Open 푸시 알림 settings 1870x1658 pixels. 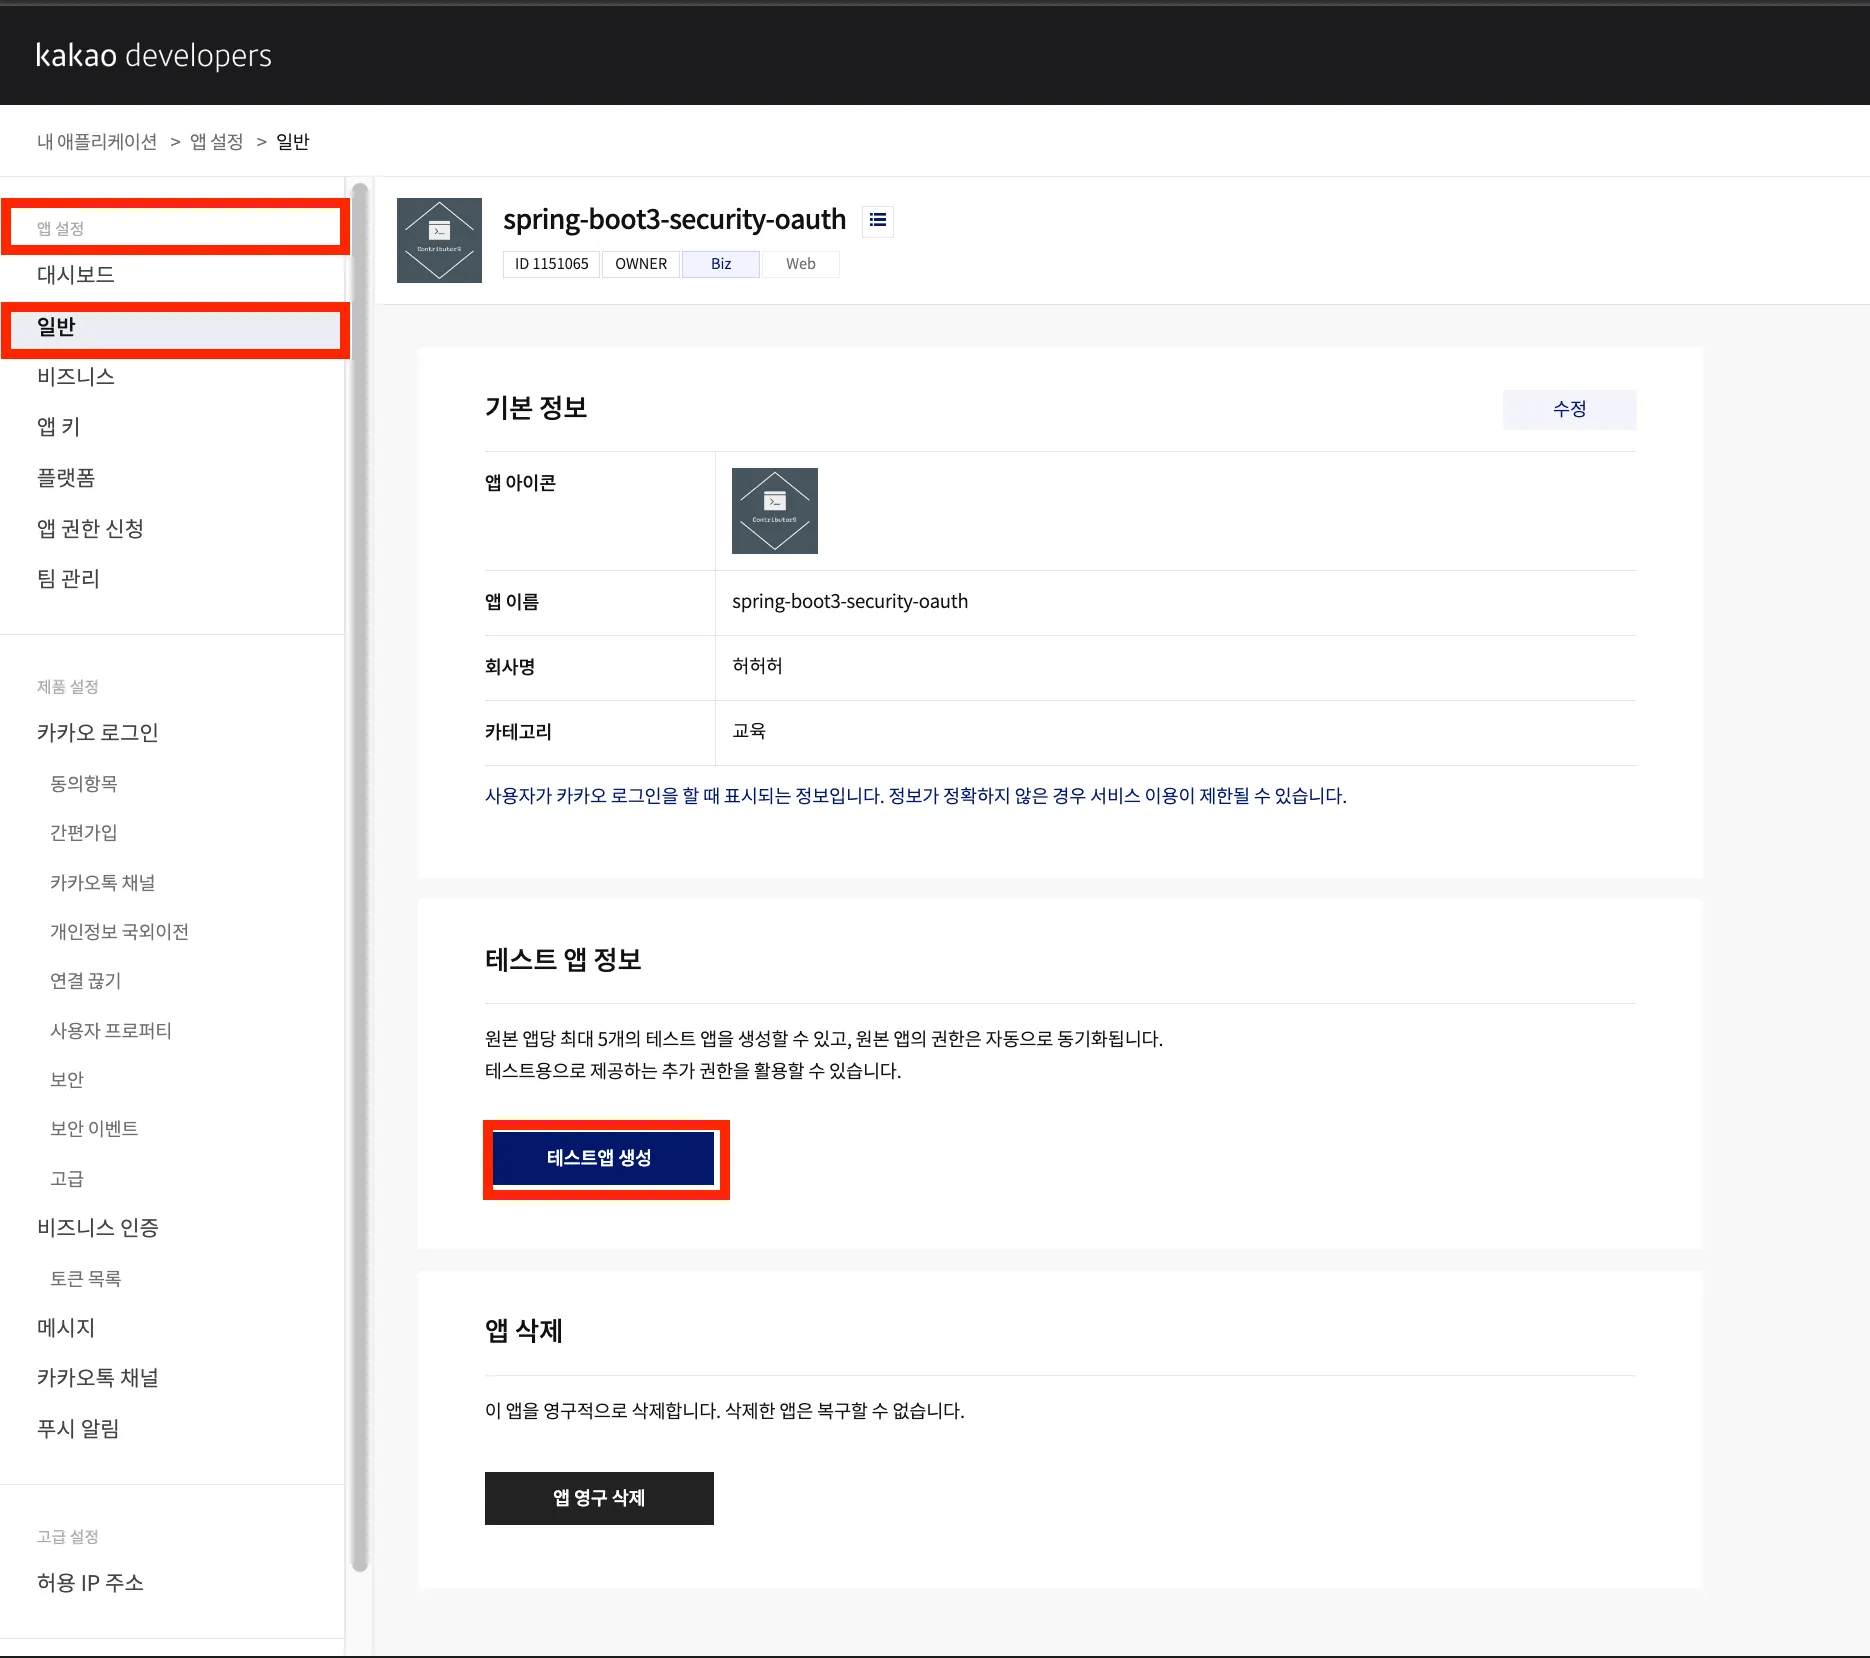(x=78, y=1429)
